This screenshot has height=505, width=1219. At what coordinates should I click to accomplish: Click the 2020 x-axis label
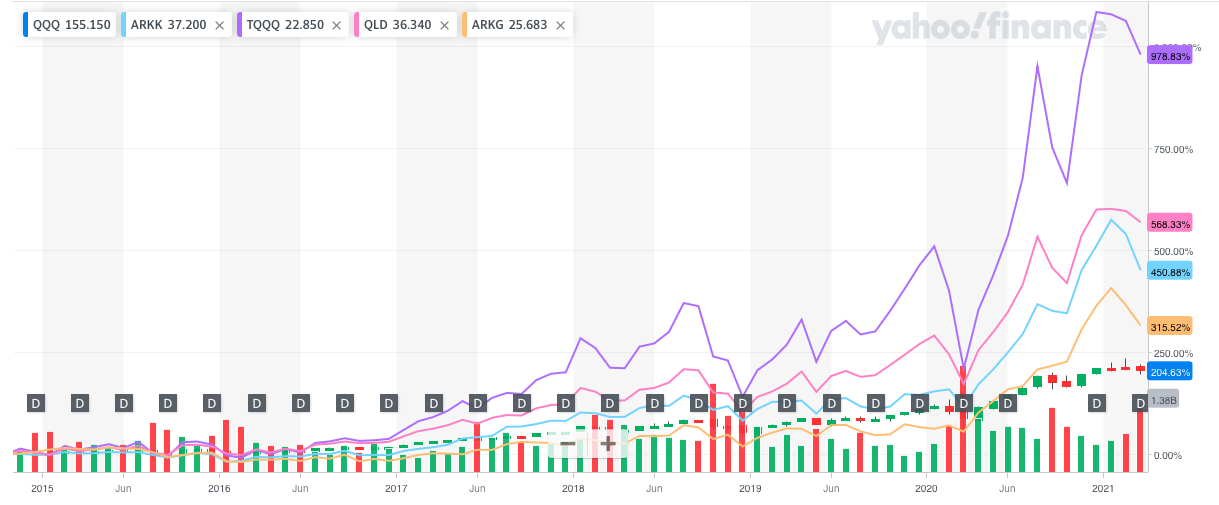[926, 488]
